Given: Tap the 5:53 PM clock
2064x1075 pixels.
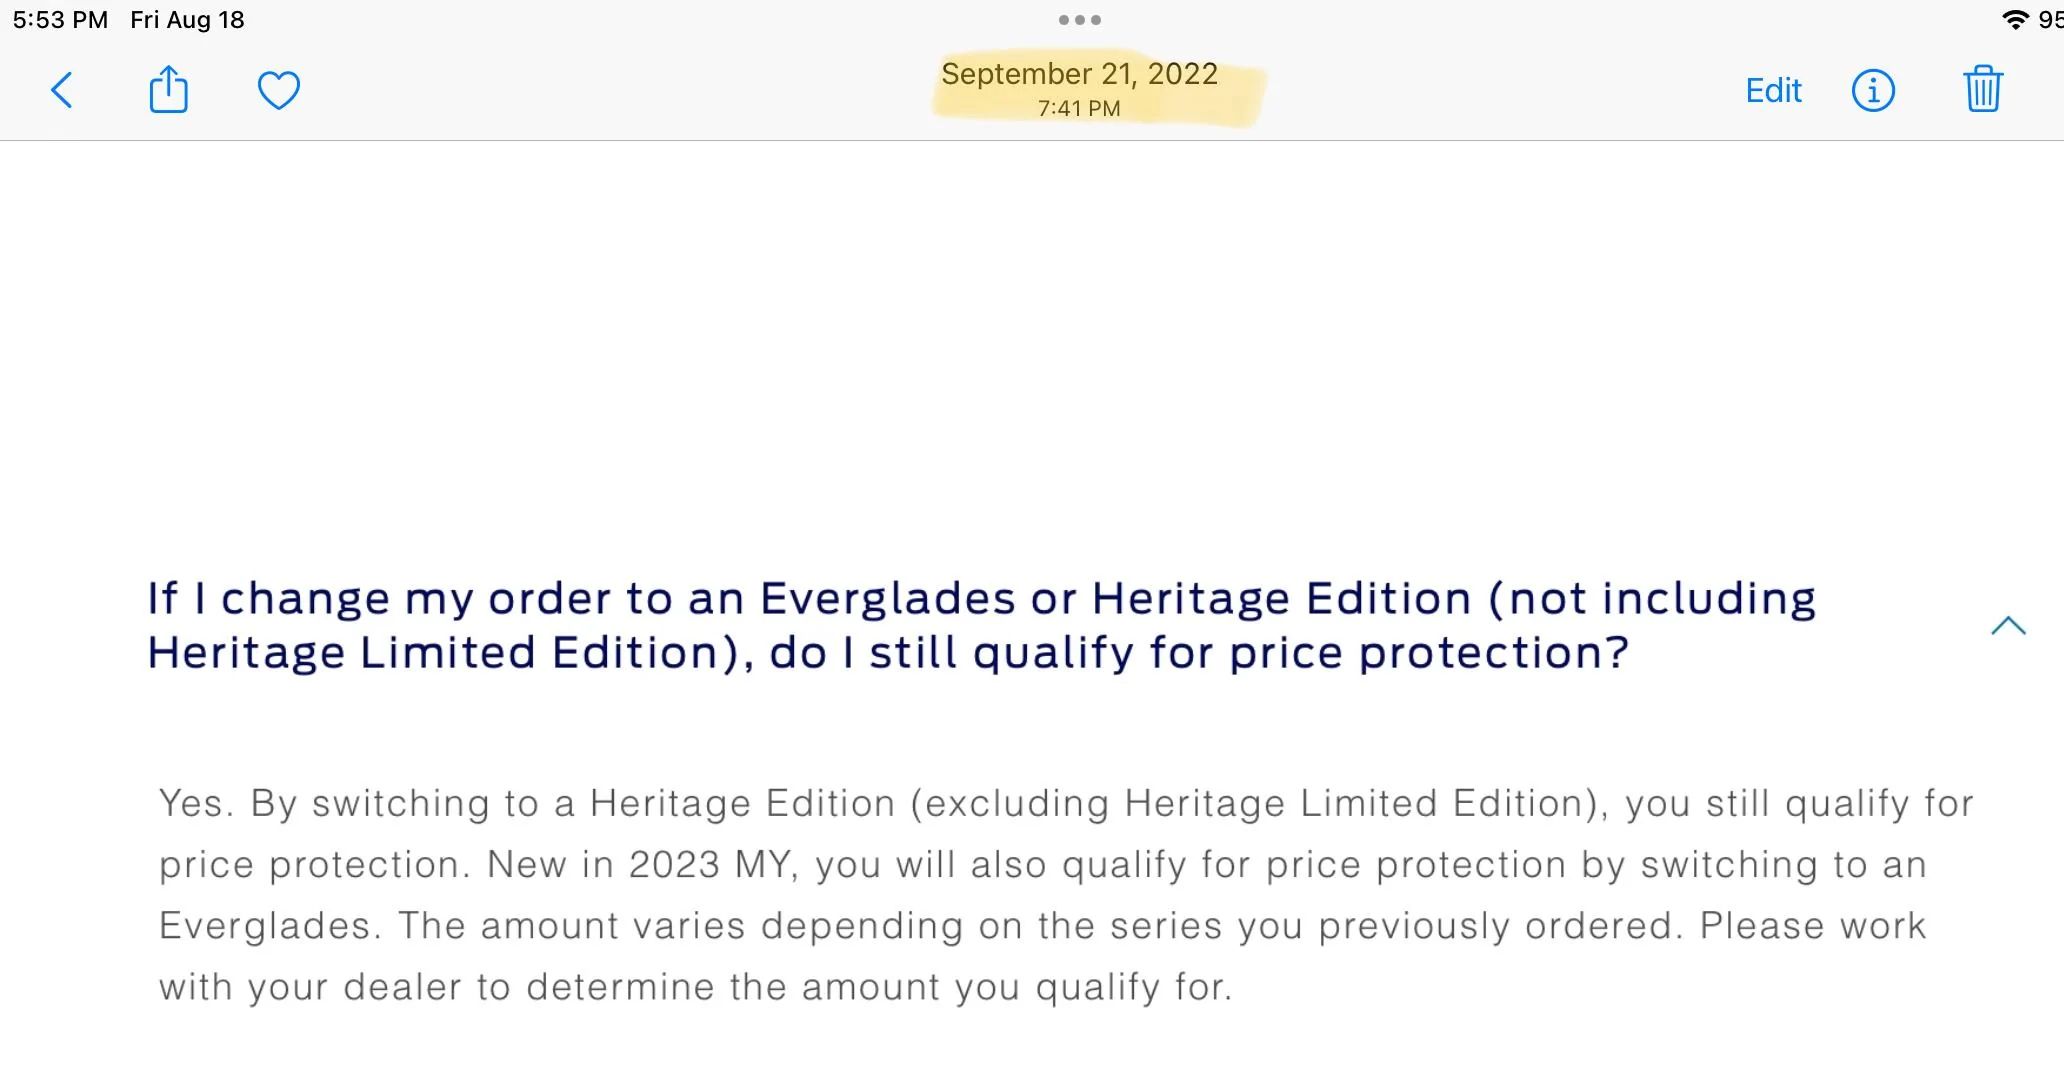Looking at the screenshot, I should pos(60,20).
